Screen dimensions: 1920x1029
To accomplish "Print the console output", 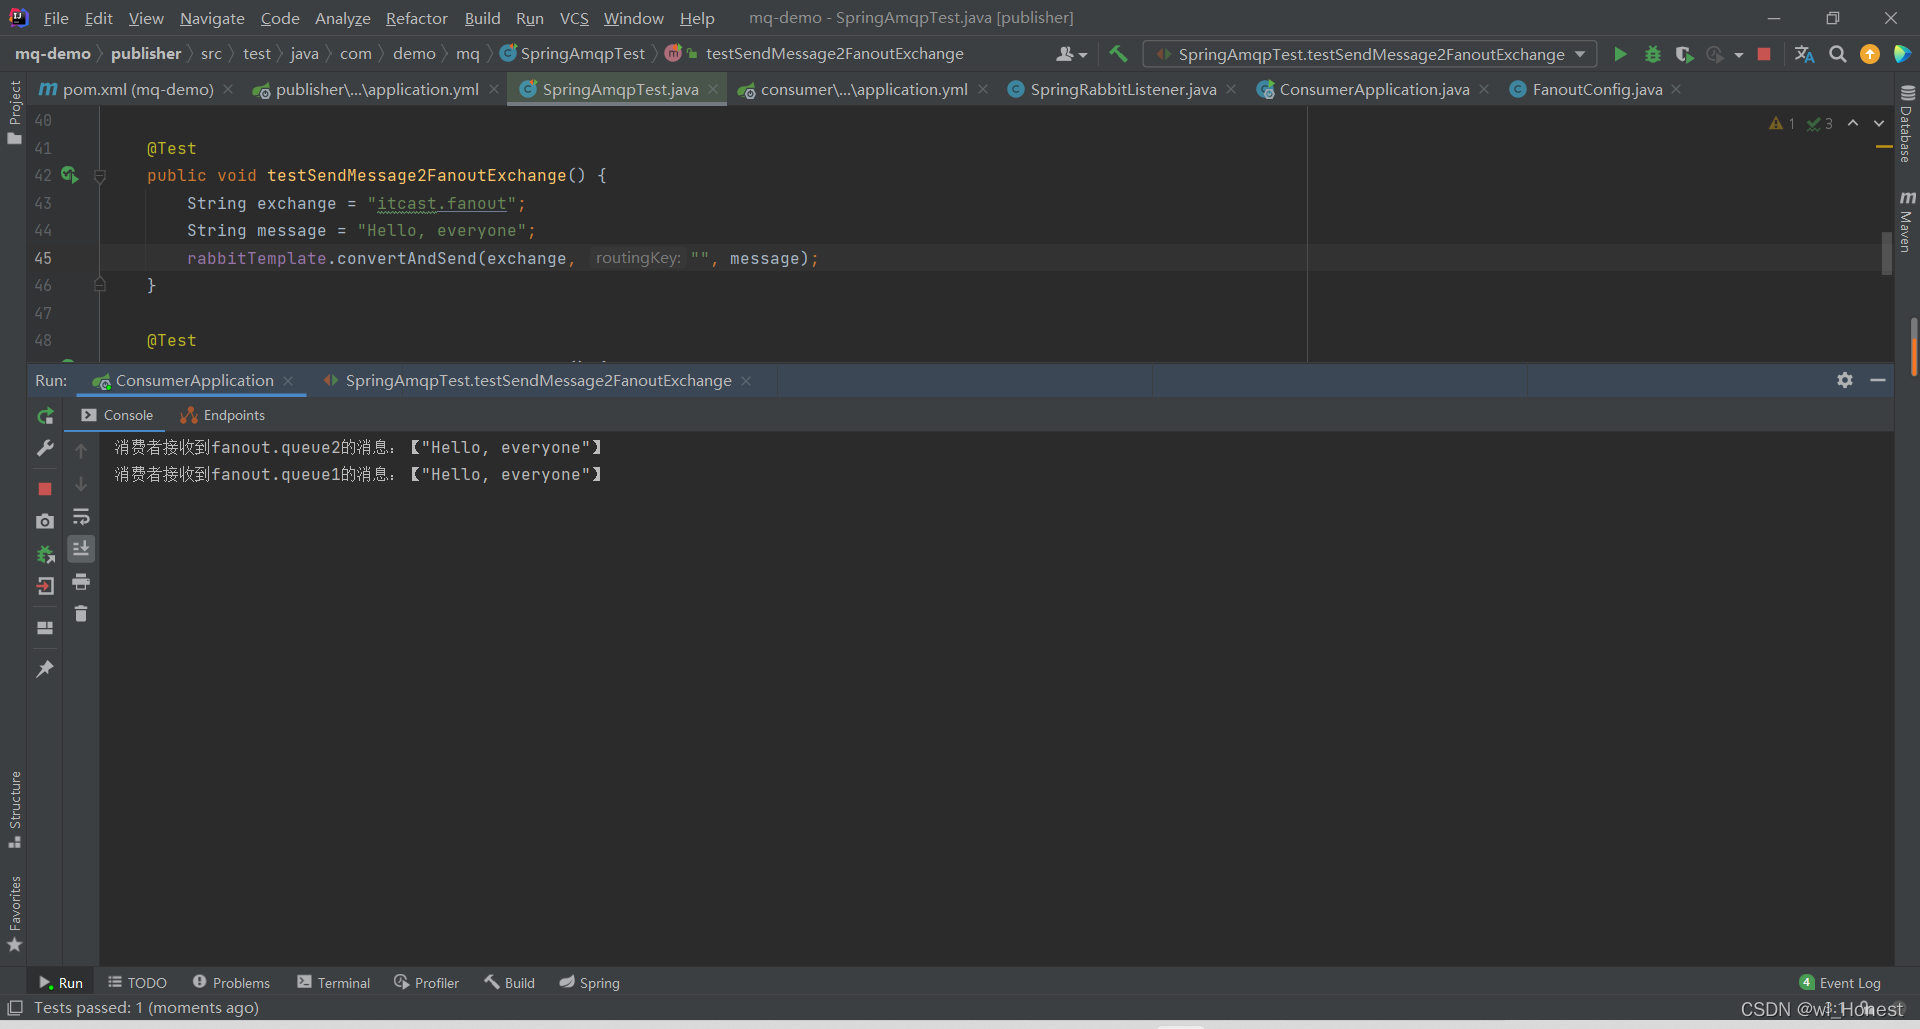I will click(81, 582).
